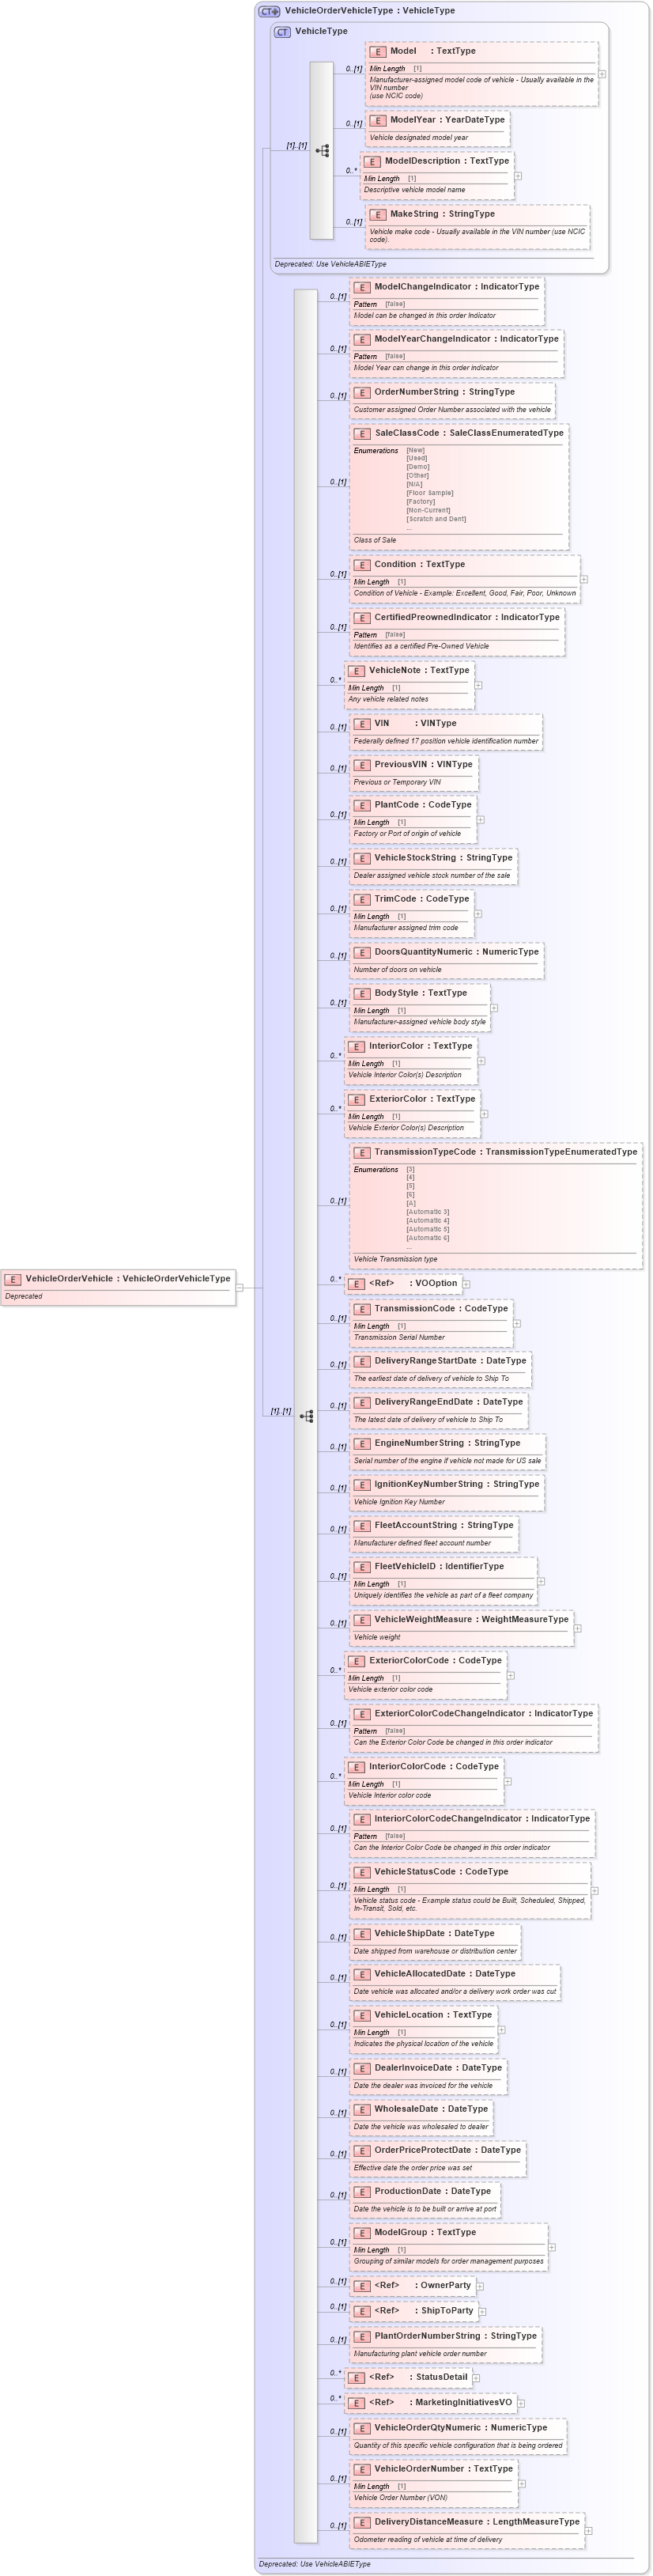Expand the PlantCode : CodeType element
653x2576 pixels.
(x=481, y=820)
